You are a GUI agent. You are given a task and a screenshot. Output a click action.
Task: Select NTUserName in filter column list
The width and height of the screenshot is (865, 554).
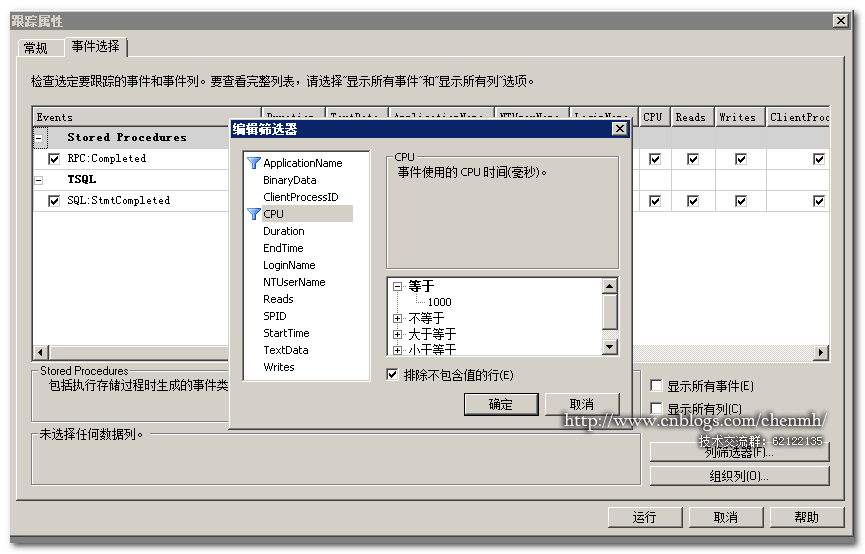[294, 282]
